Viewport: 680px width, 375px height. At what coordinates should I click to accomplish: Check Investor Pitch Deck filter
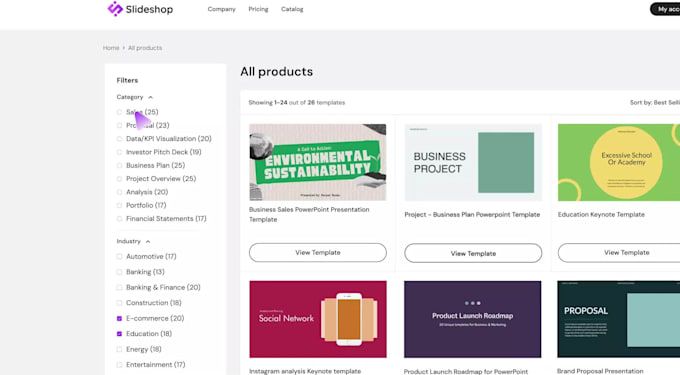[119, 152]
